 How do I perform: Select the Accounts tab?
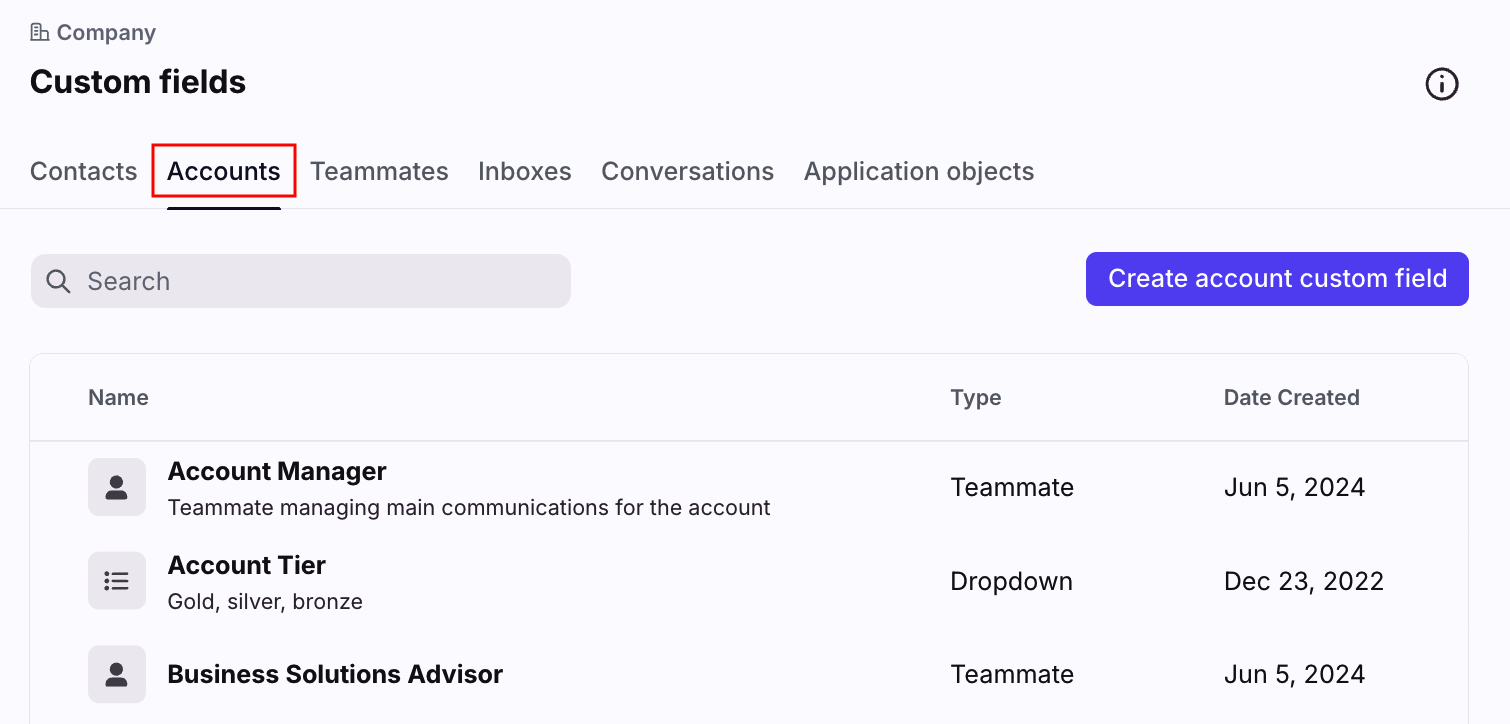(223, 172)
